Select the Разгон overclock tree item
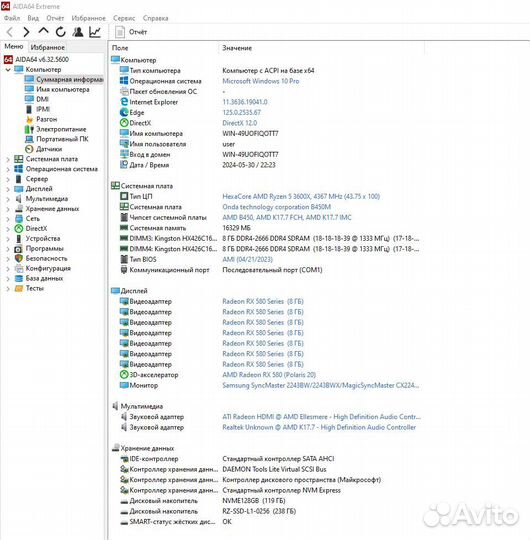This screenshot has width=530, height=540. tap(46, 119)
